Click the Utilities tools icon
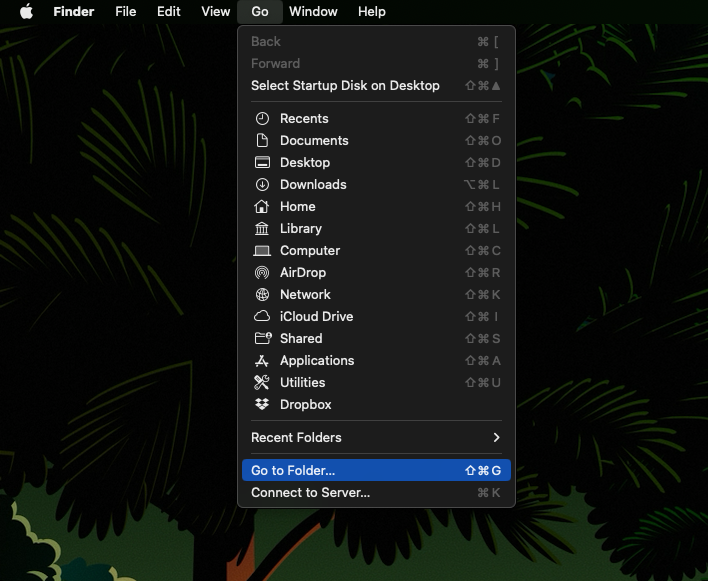 click(x=262, y=383)
